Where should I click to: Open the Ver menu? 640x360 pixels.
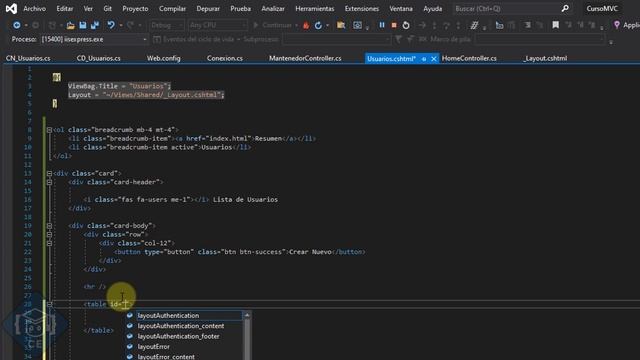coord(88,9)
